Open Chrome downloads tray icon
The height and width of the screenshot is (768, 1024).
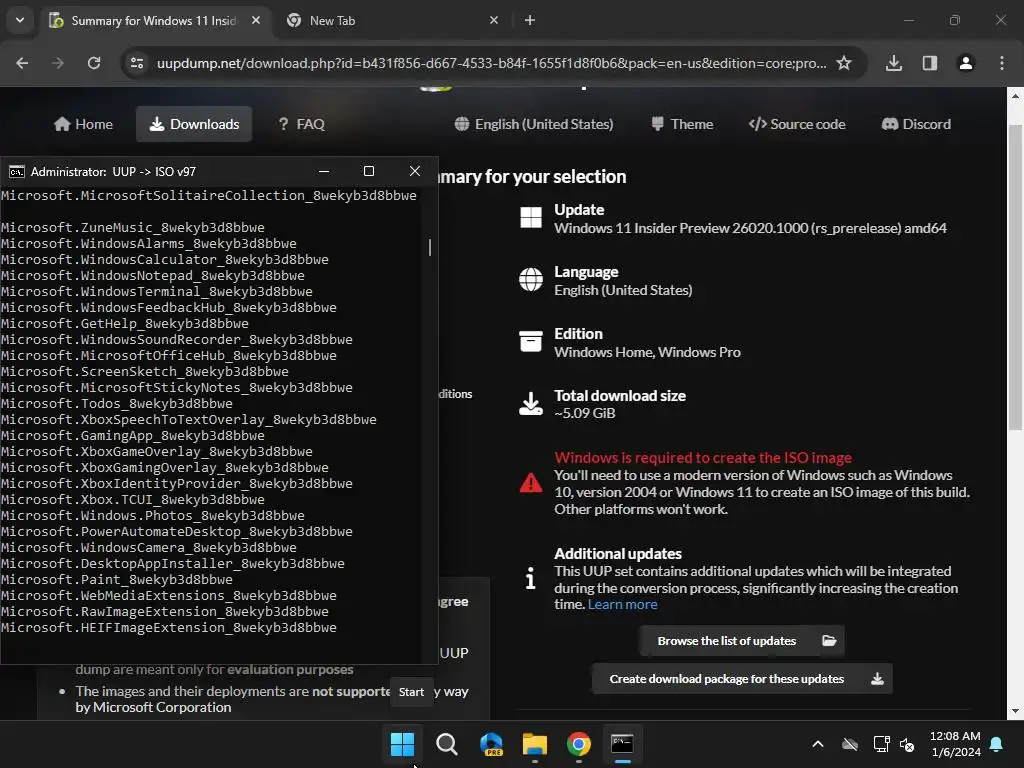893,63
